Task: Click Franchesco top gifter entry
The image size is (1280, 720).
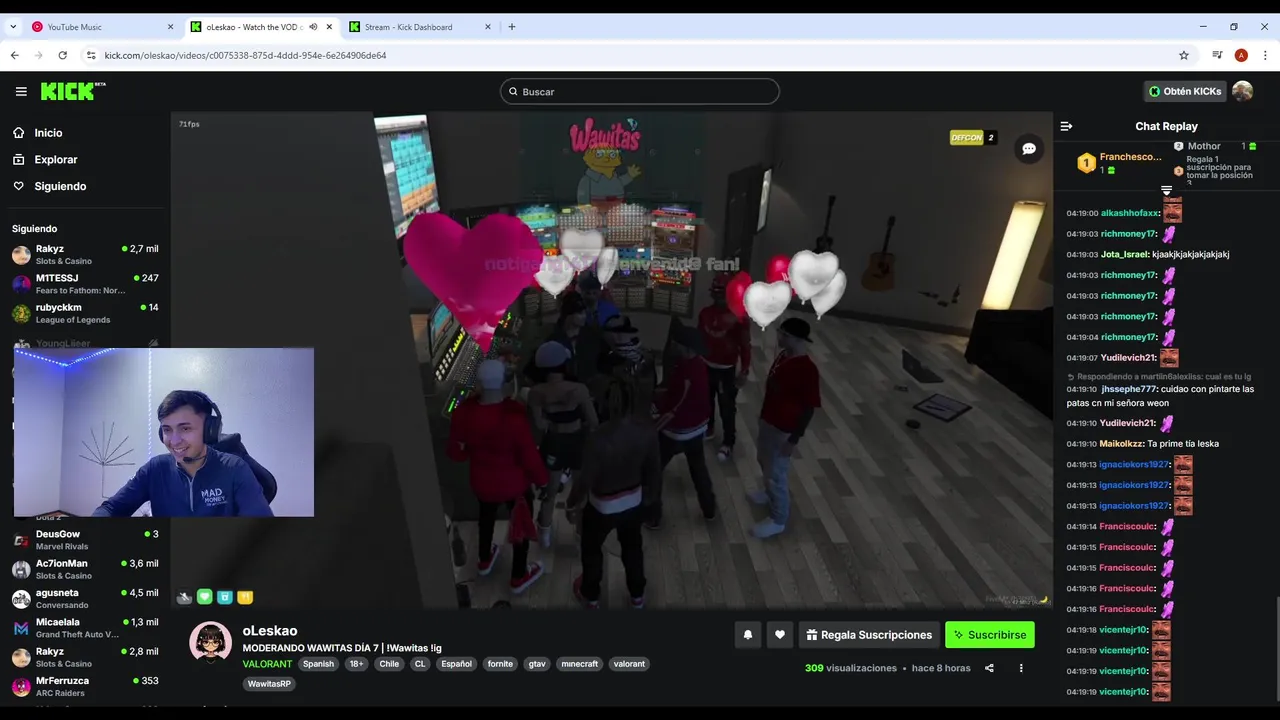Action: click(1120, 163)
